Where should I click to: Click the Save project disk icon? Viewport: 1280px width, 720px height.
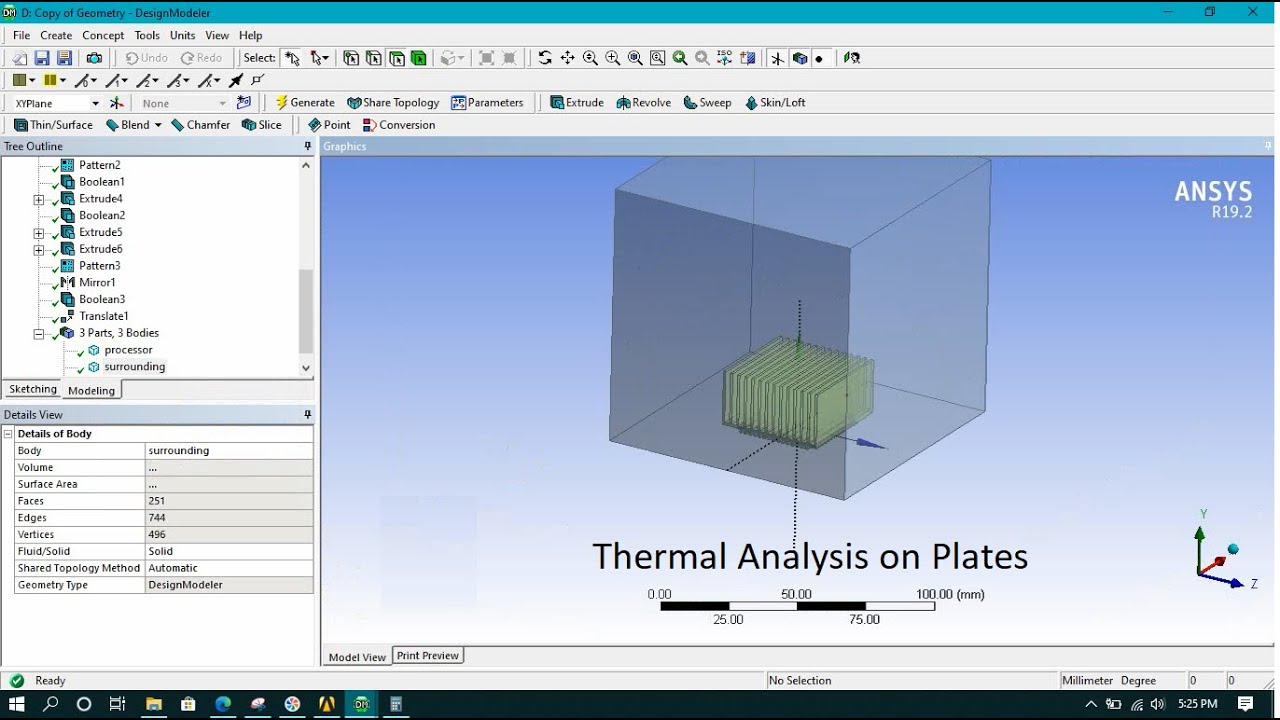42,58
